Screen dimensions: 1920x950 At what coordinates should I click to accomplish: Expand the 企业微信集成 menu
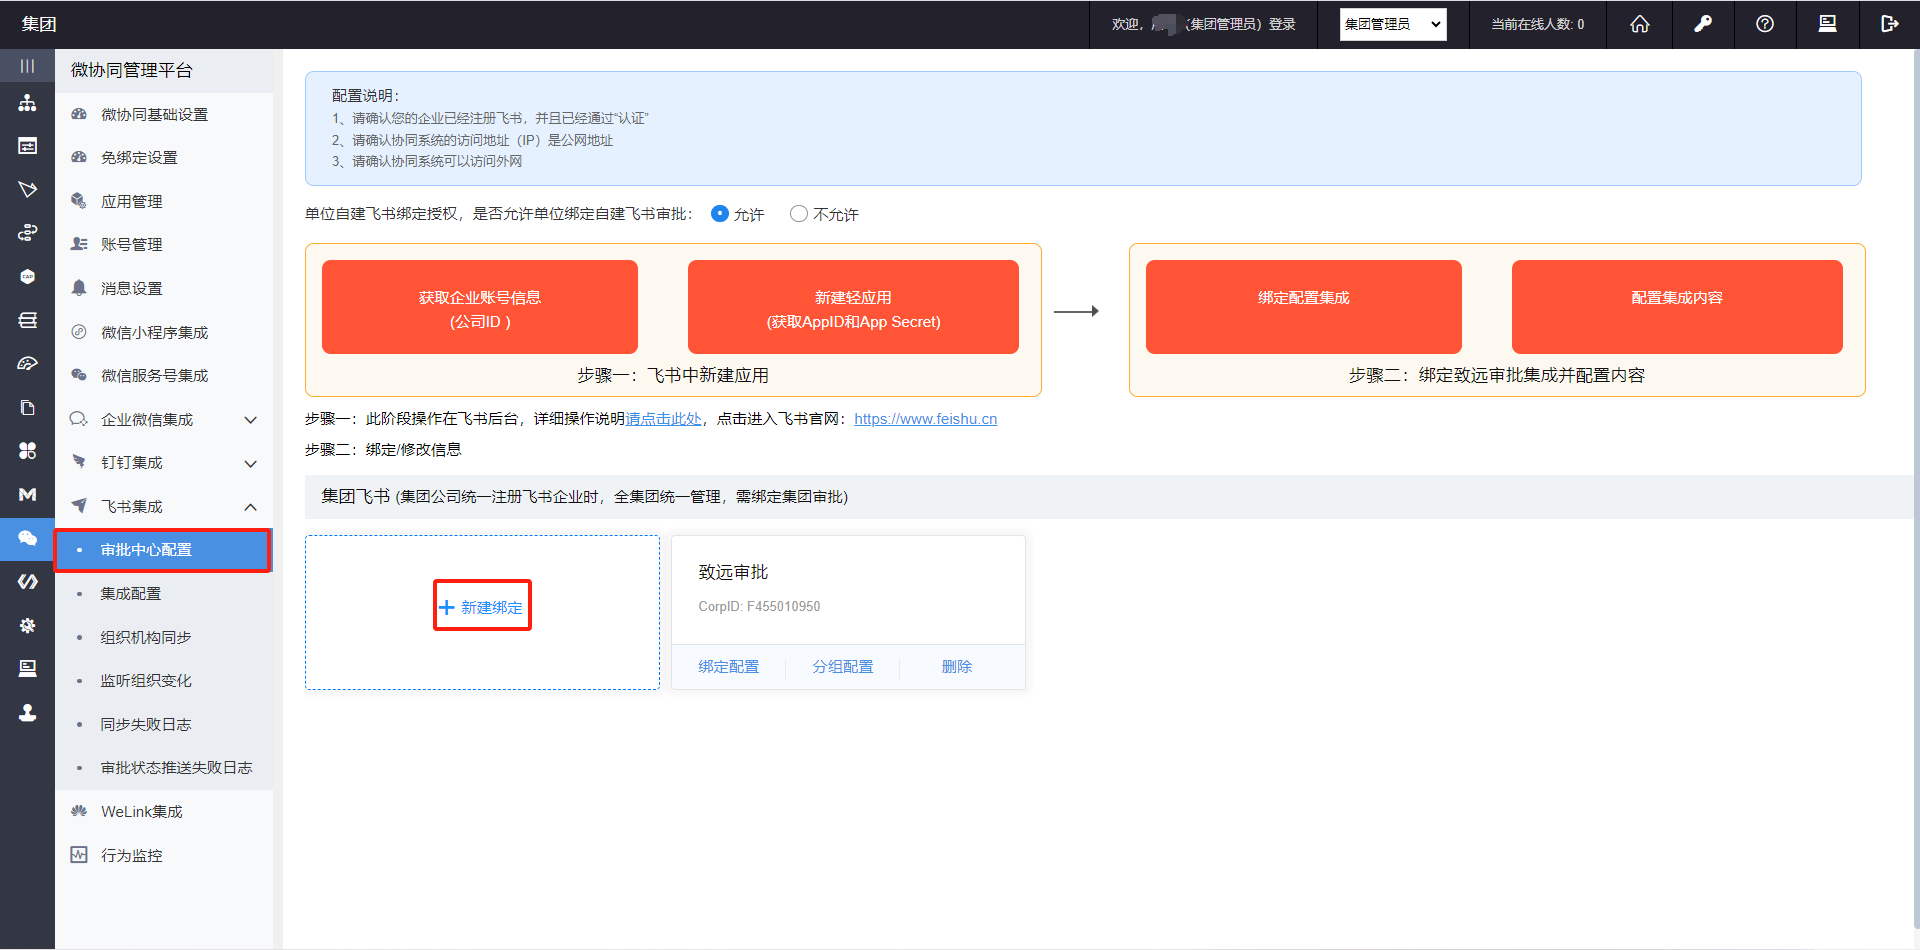(x=164, y=420)
